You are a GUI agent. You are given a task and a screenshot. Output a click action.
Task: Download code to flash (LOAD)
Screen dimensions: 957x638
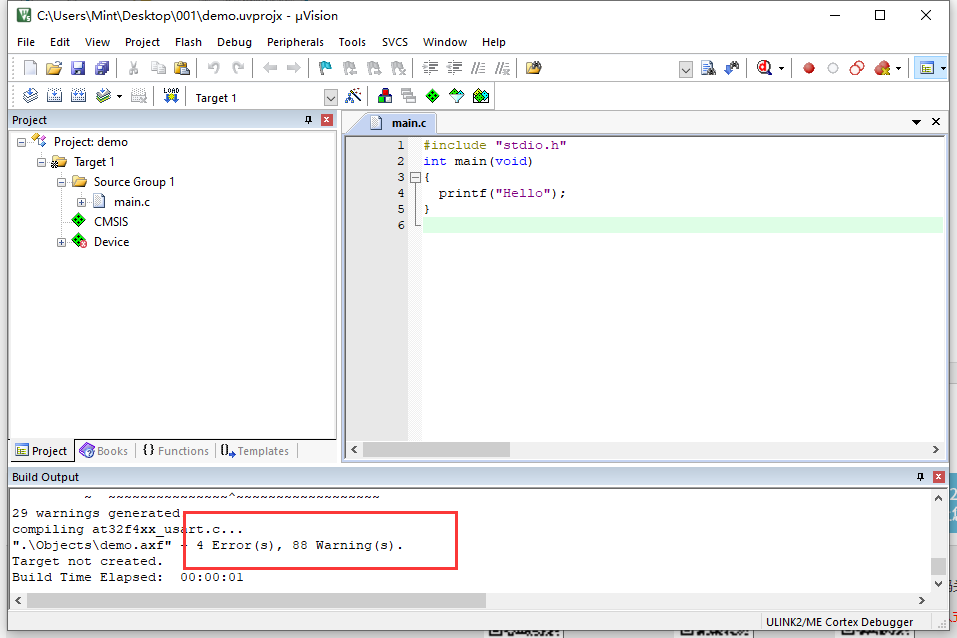tap(171, 96)
